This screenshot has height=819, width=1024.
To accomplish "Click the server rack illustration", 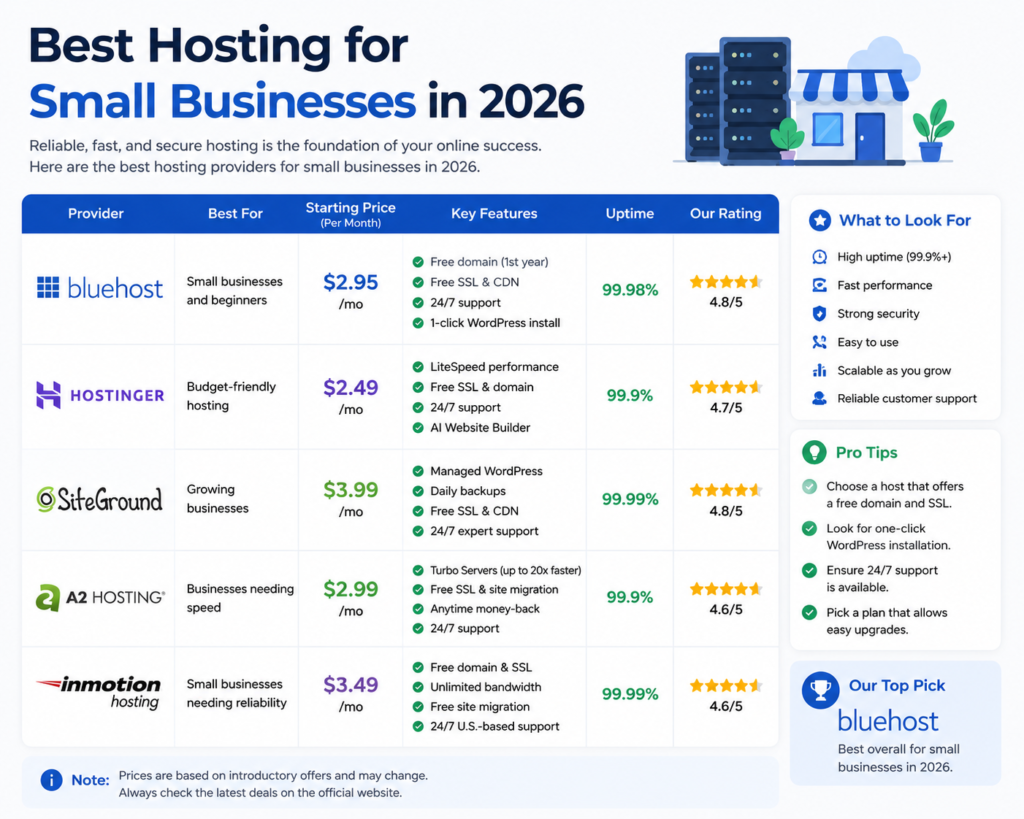I will pyautogui.click(x=737, y=100).
